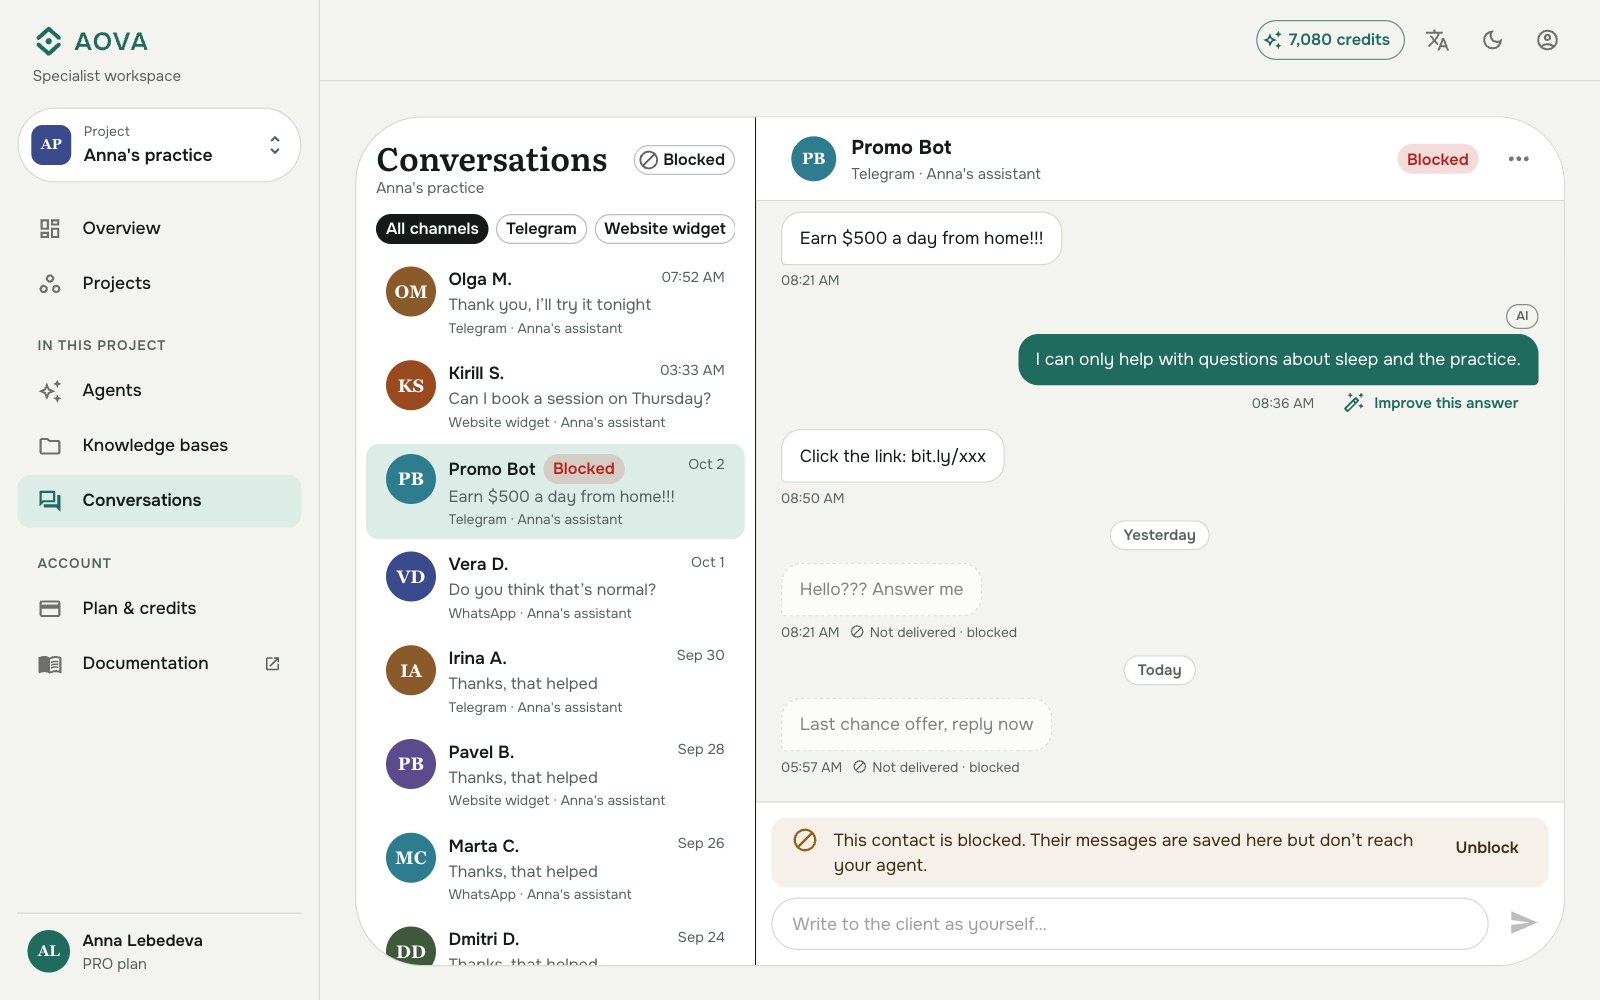Click Olga M. avatar OM
This screenshot has width=1600, height=1000.
[x=411, y=292]
